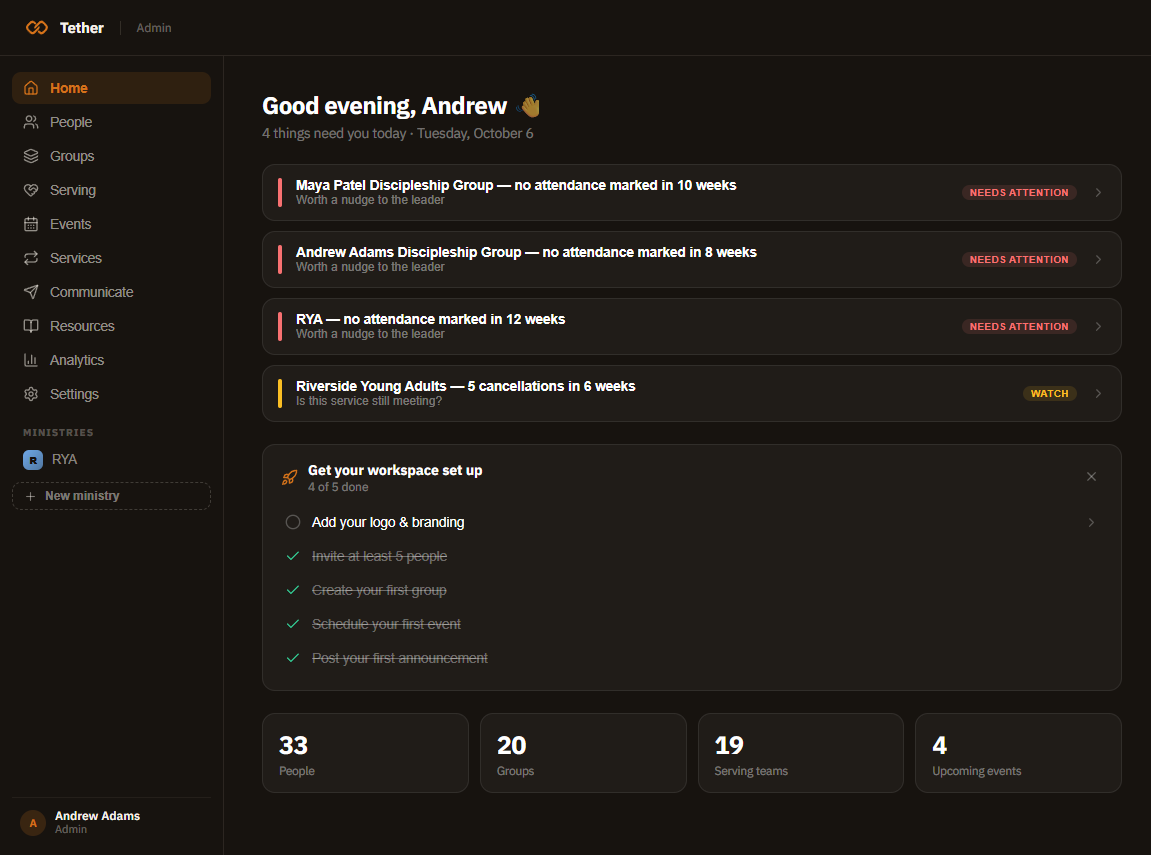The image size is (1151, 855).
Task: Open Analytics page label in the sidebar
Action: pyautogui.click(x=77, y=360)
